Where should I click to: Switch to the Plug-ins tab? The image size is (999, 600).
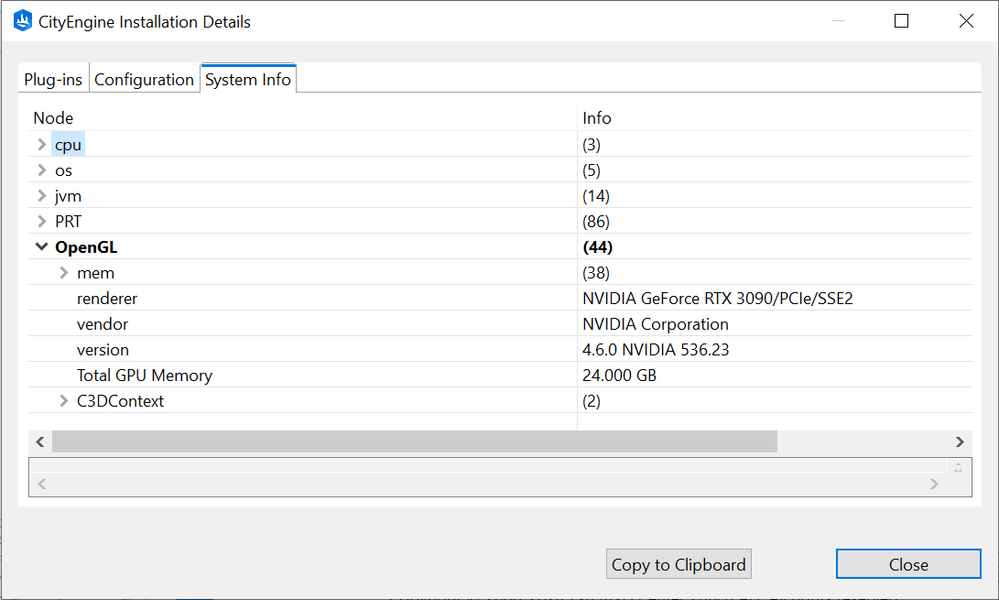(53, 80)
